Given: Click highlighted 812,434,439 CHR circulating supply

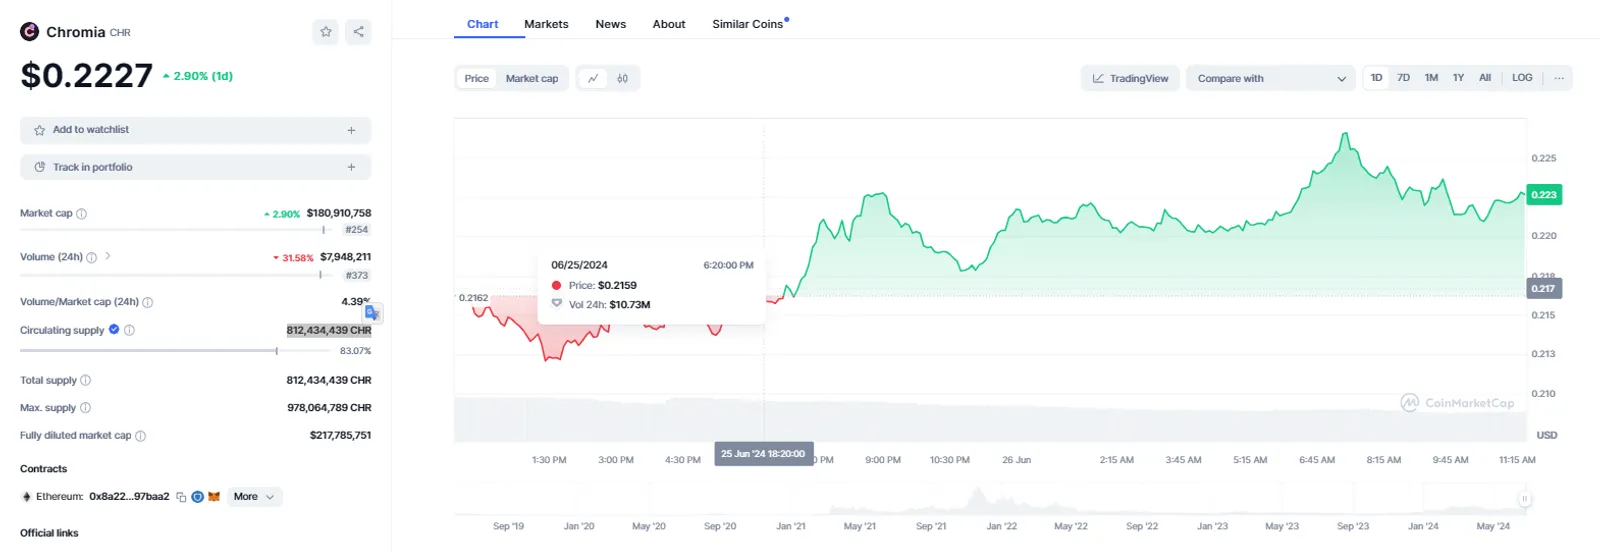Looking at the screenshot, I should (329, 330).
